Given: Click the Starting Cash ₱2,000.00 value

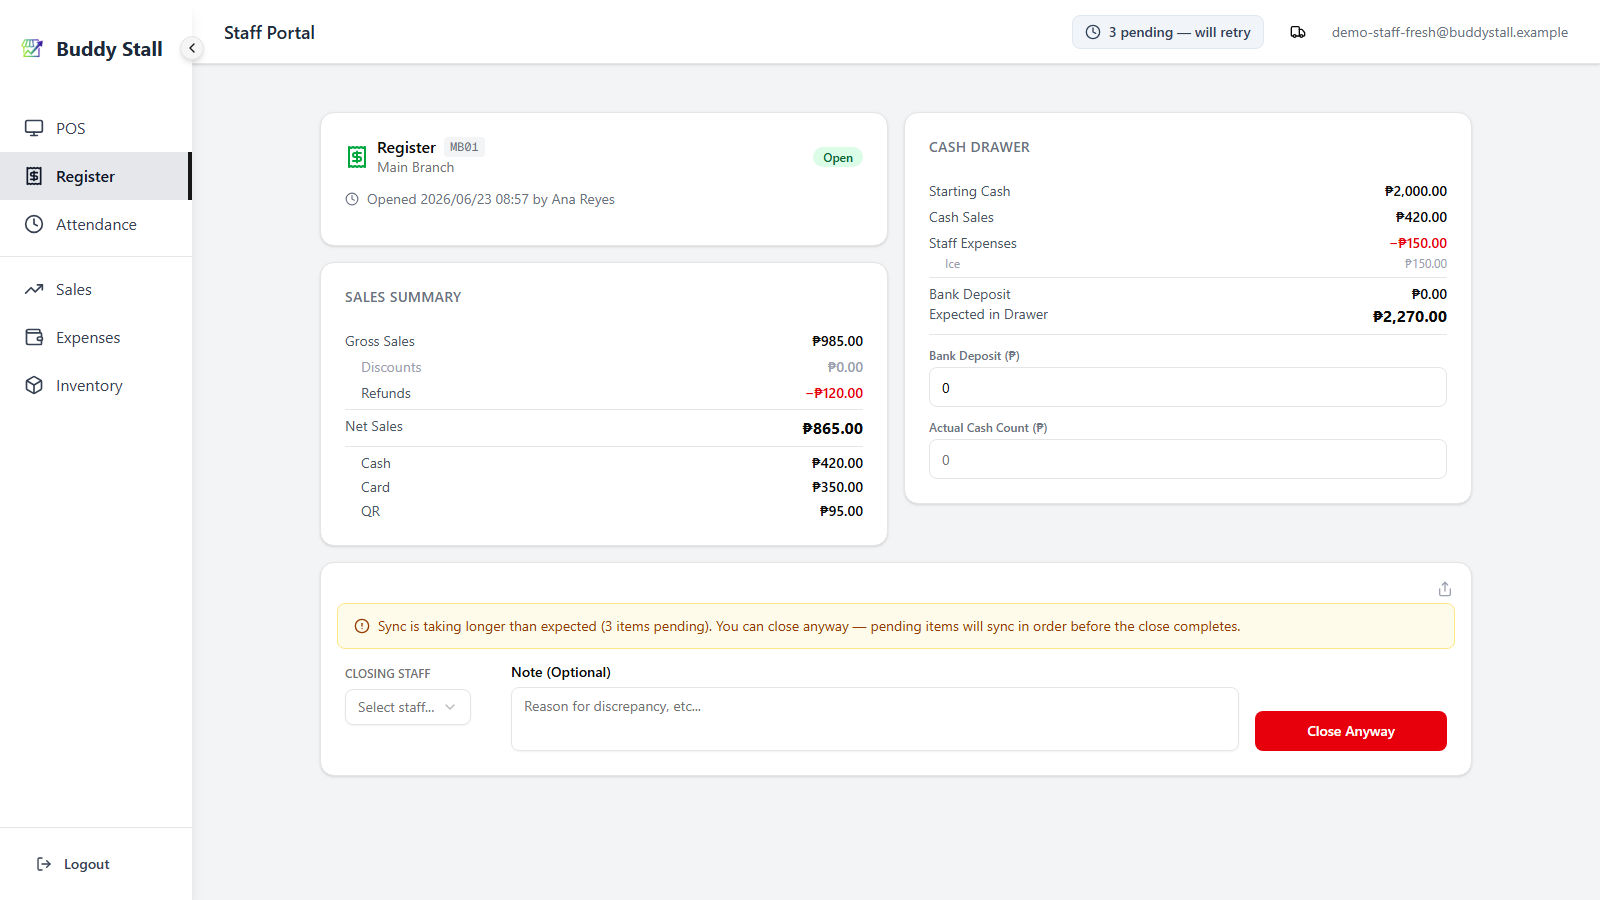Looking at the screenshot, I should pyautogui.click(x=1416, y=191).
